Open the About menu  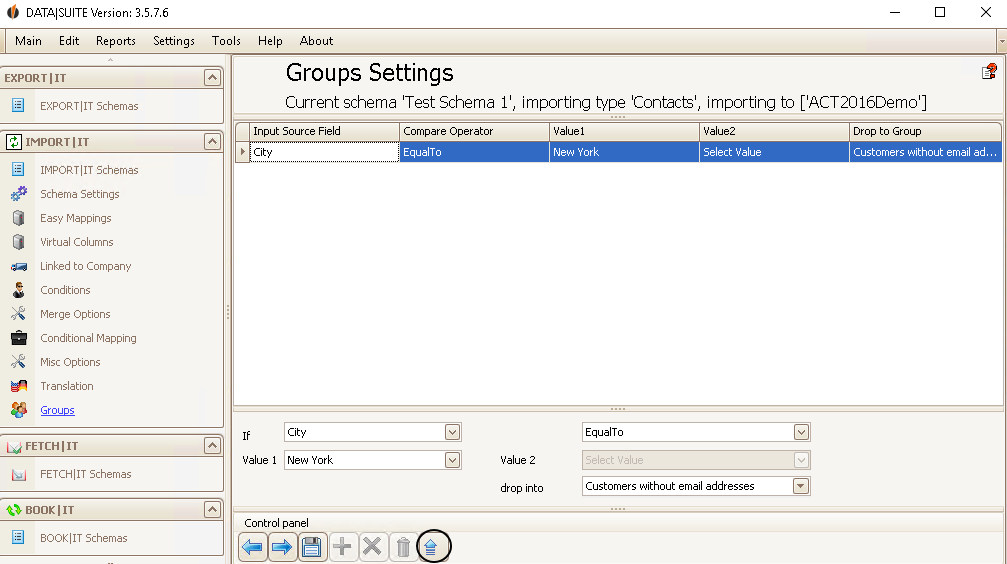coord(316,40)
